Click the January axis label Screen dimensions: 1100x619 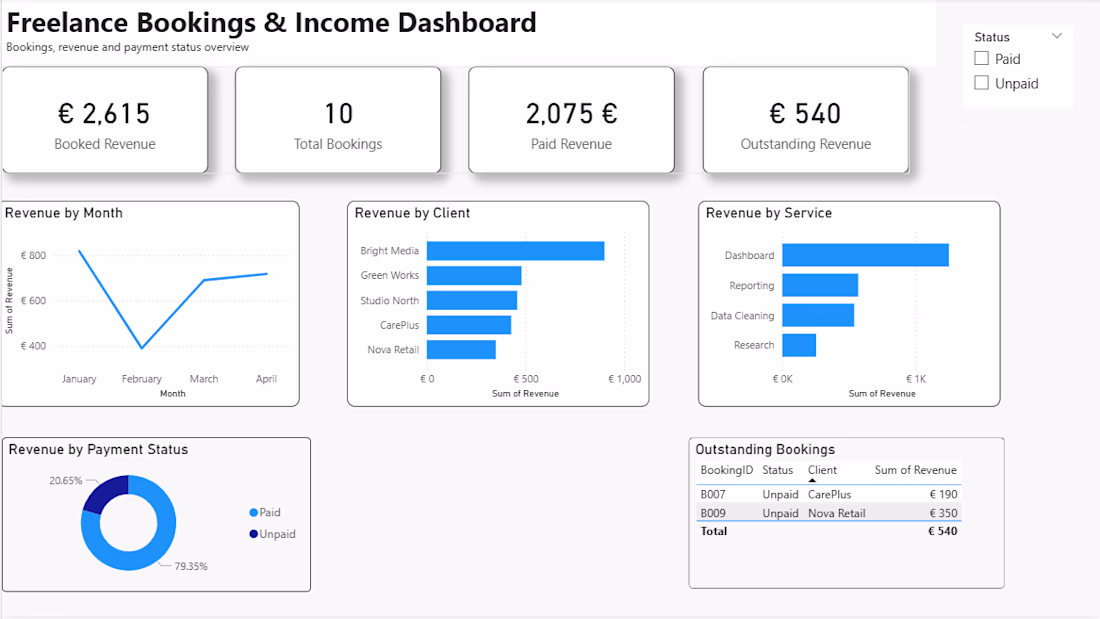tap(79, 379)
